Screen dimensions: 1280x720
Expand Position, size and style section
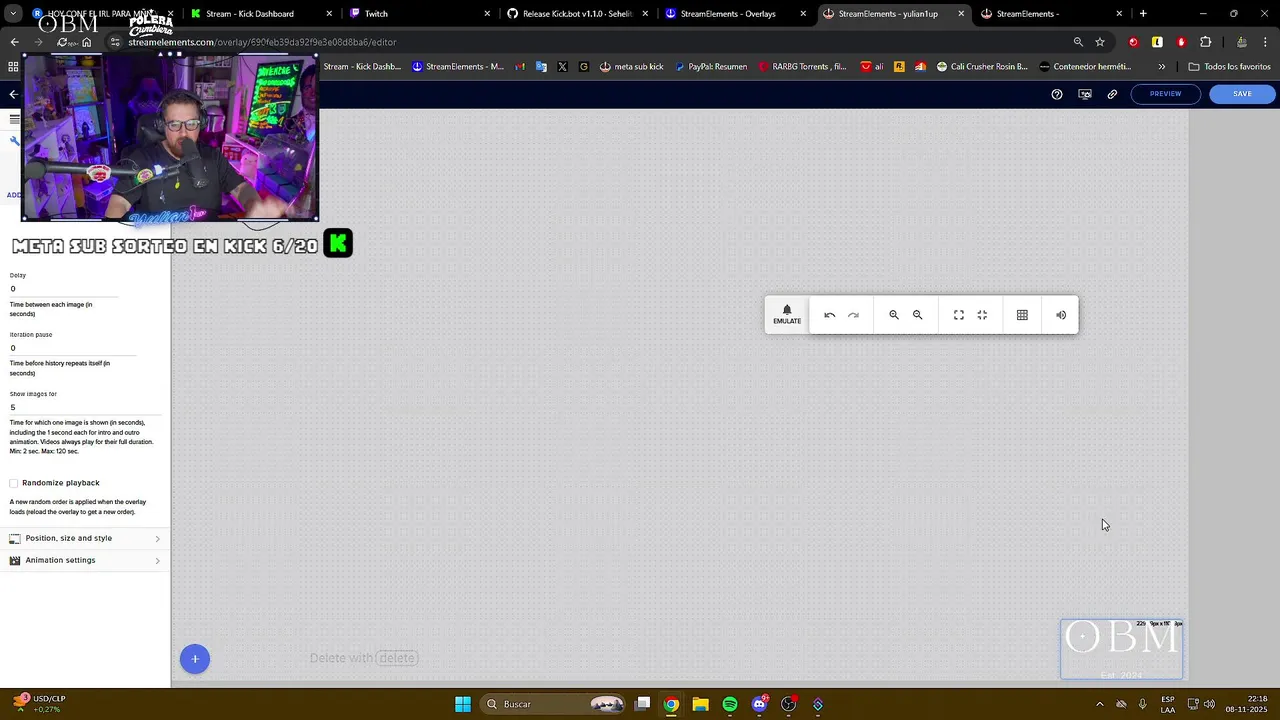[x=85, y=538]
